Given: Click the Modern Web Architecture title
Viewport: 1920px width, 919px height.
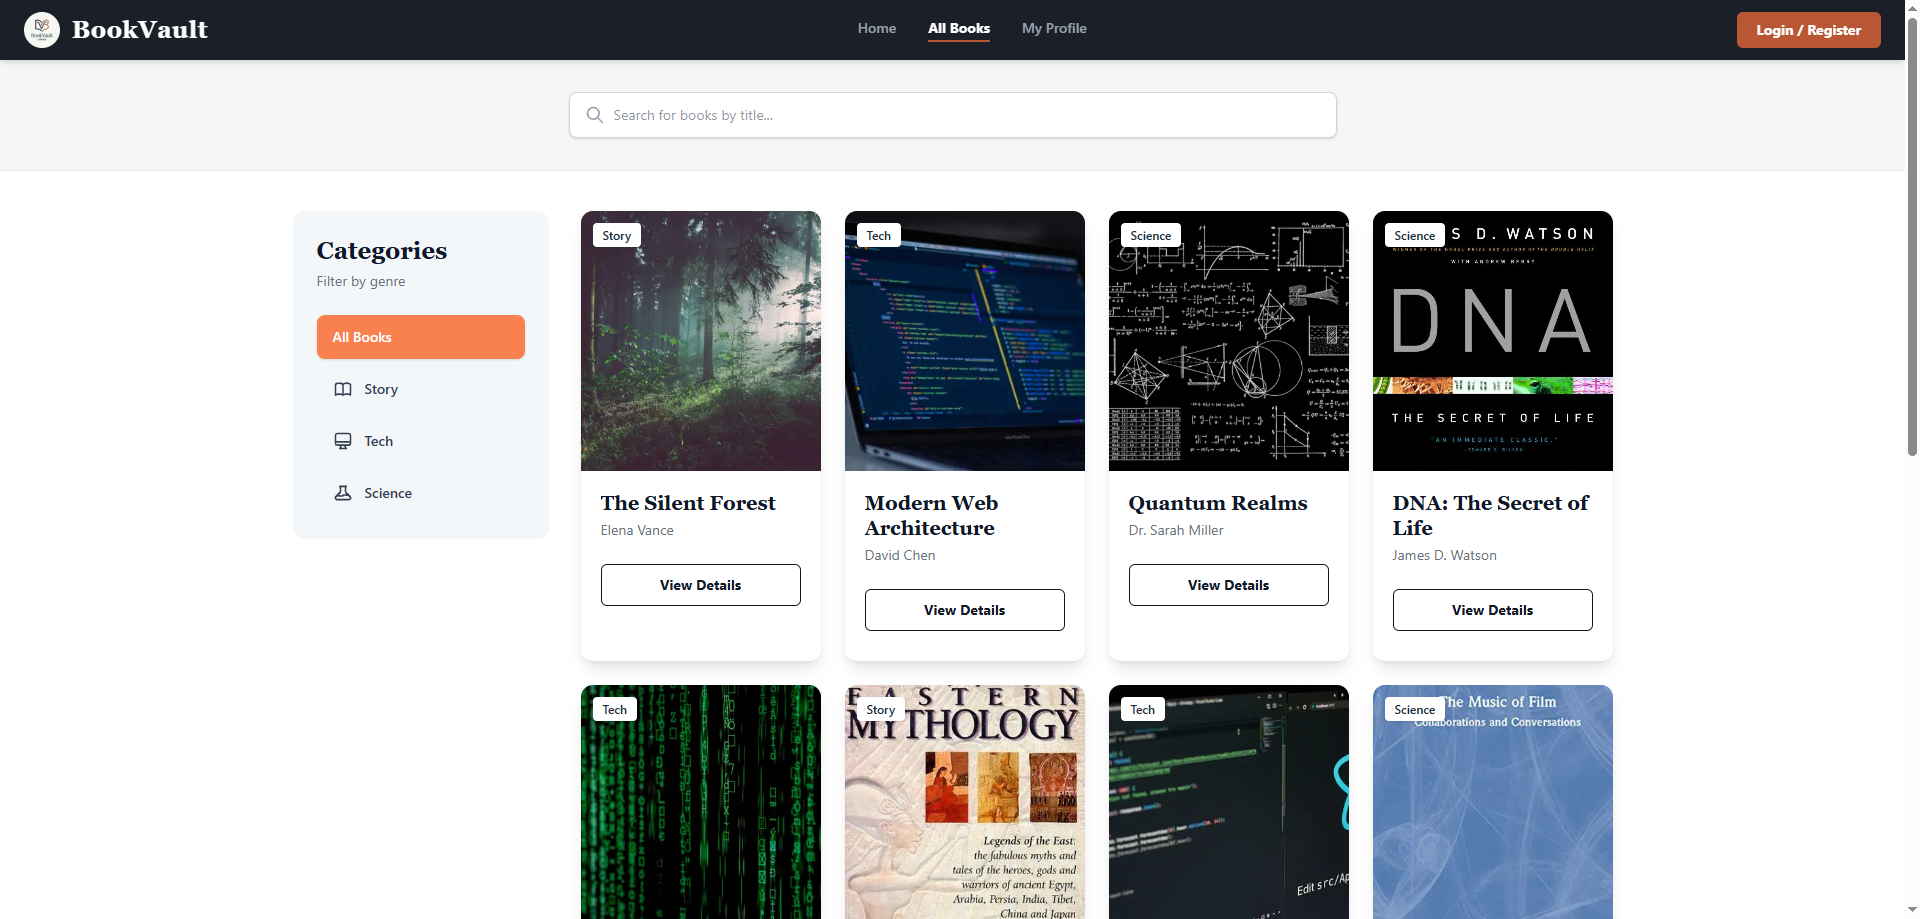Looking at the screenshot, I should pyautogui.click(x=932, y=515).
